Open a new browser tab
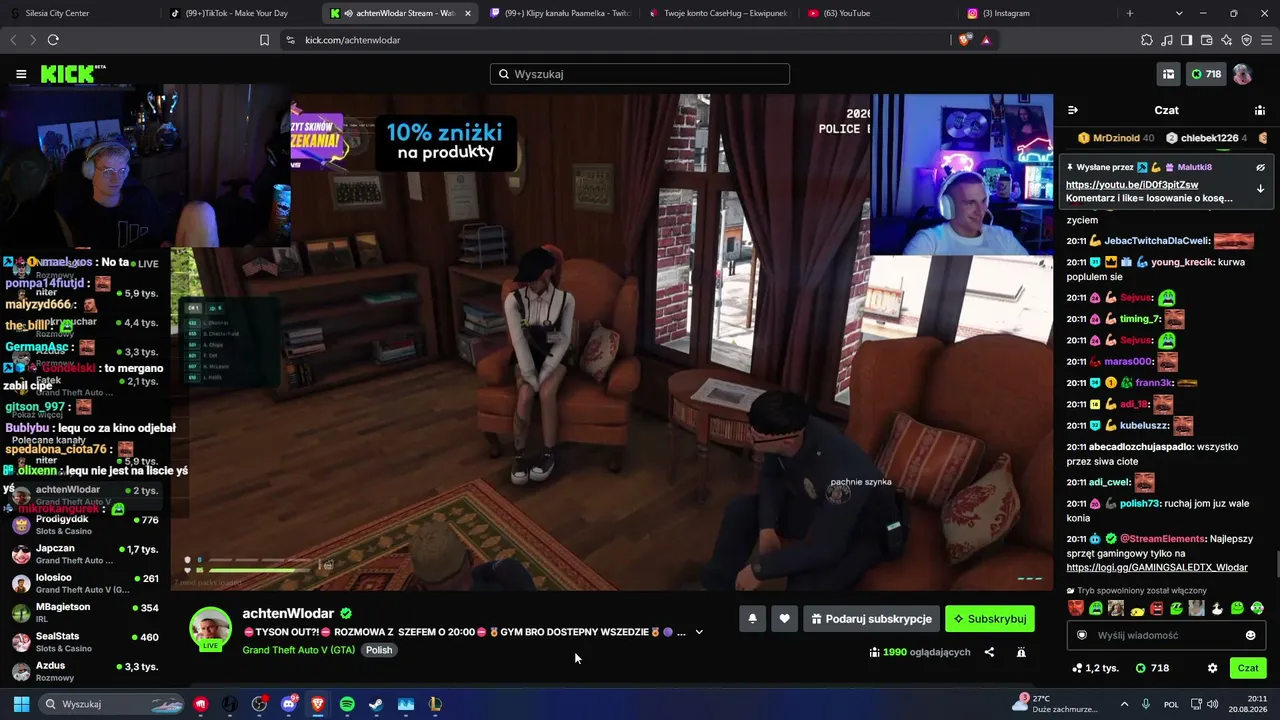This screenshot has height=720, width=1280. 1130,13
